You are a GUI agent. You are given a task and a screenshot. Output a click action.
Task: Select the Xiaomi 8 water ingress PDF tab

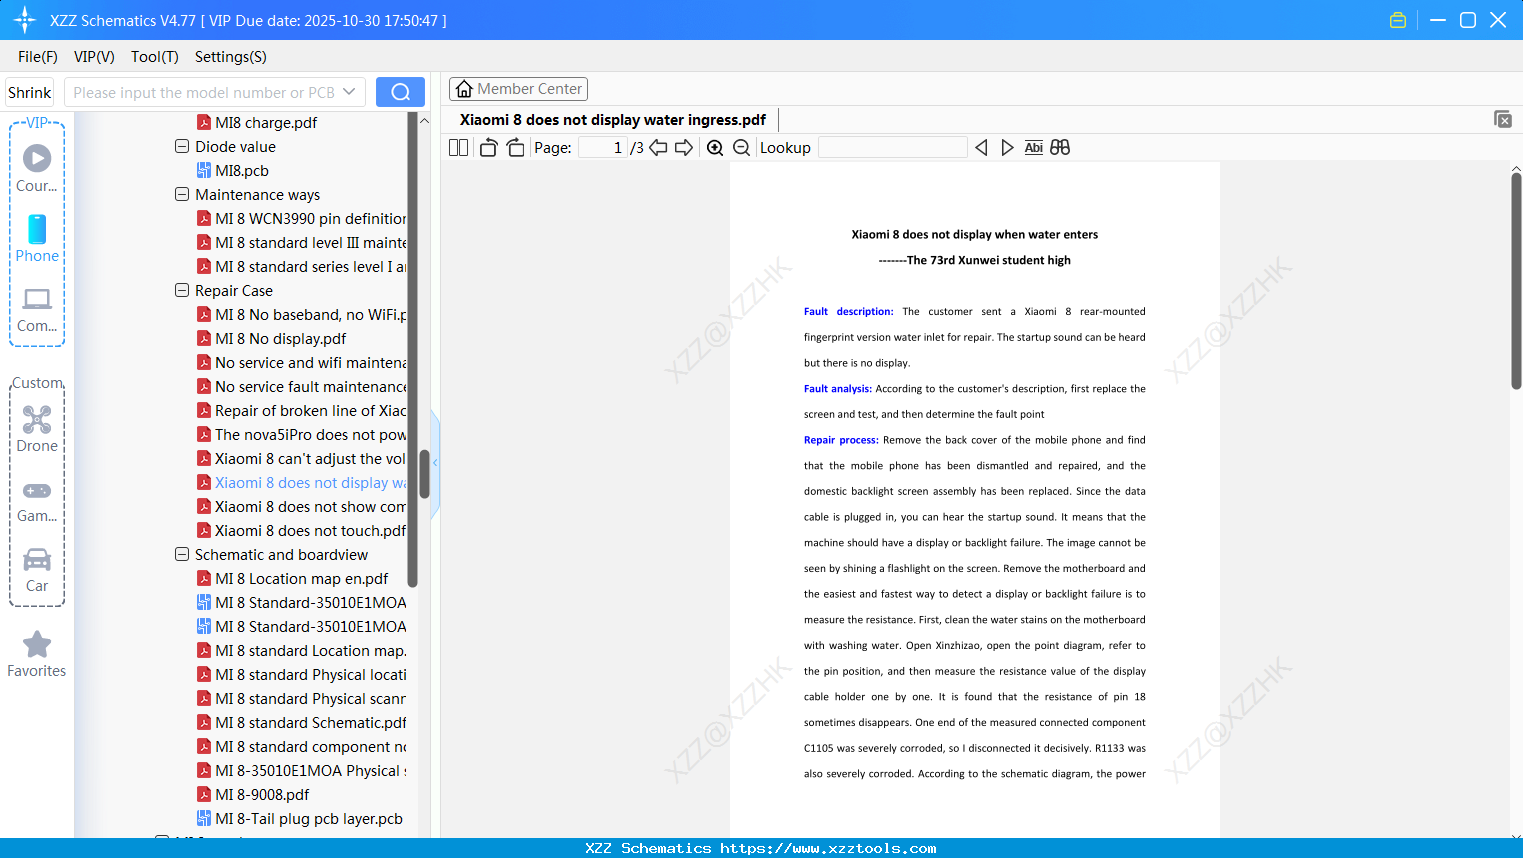pos(613,120)
